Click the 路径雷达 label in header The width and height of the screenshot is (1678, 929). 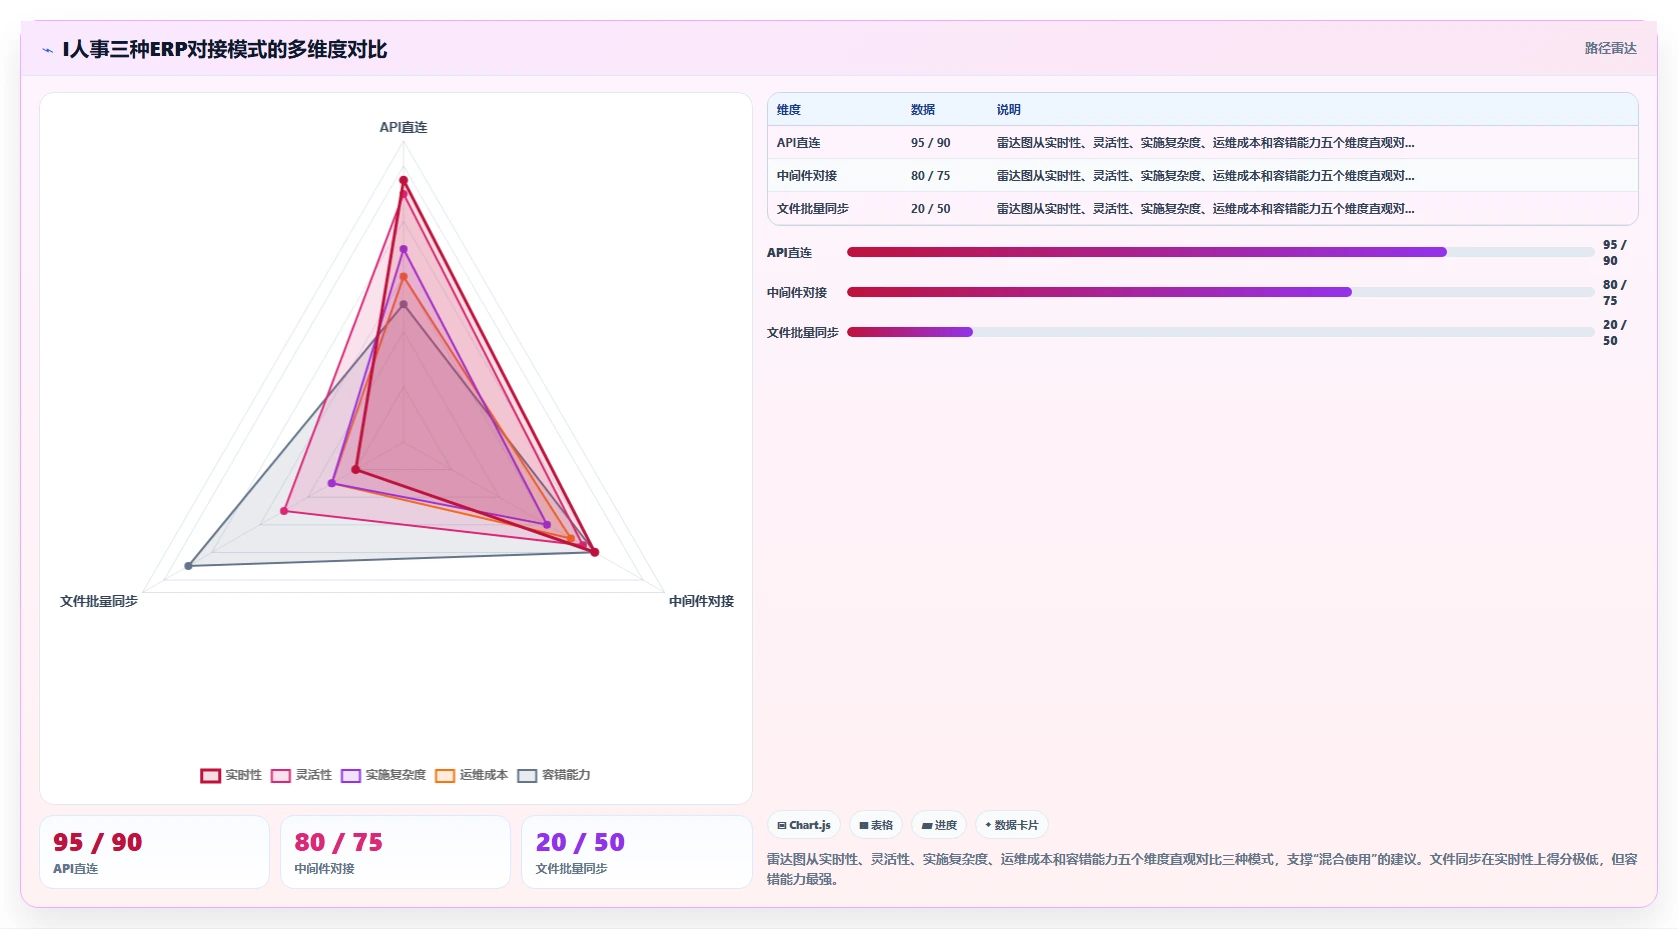(1610, 48)
